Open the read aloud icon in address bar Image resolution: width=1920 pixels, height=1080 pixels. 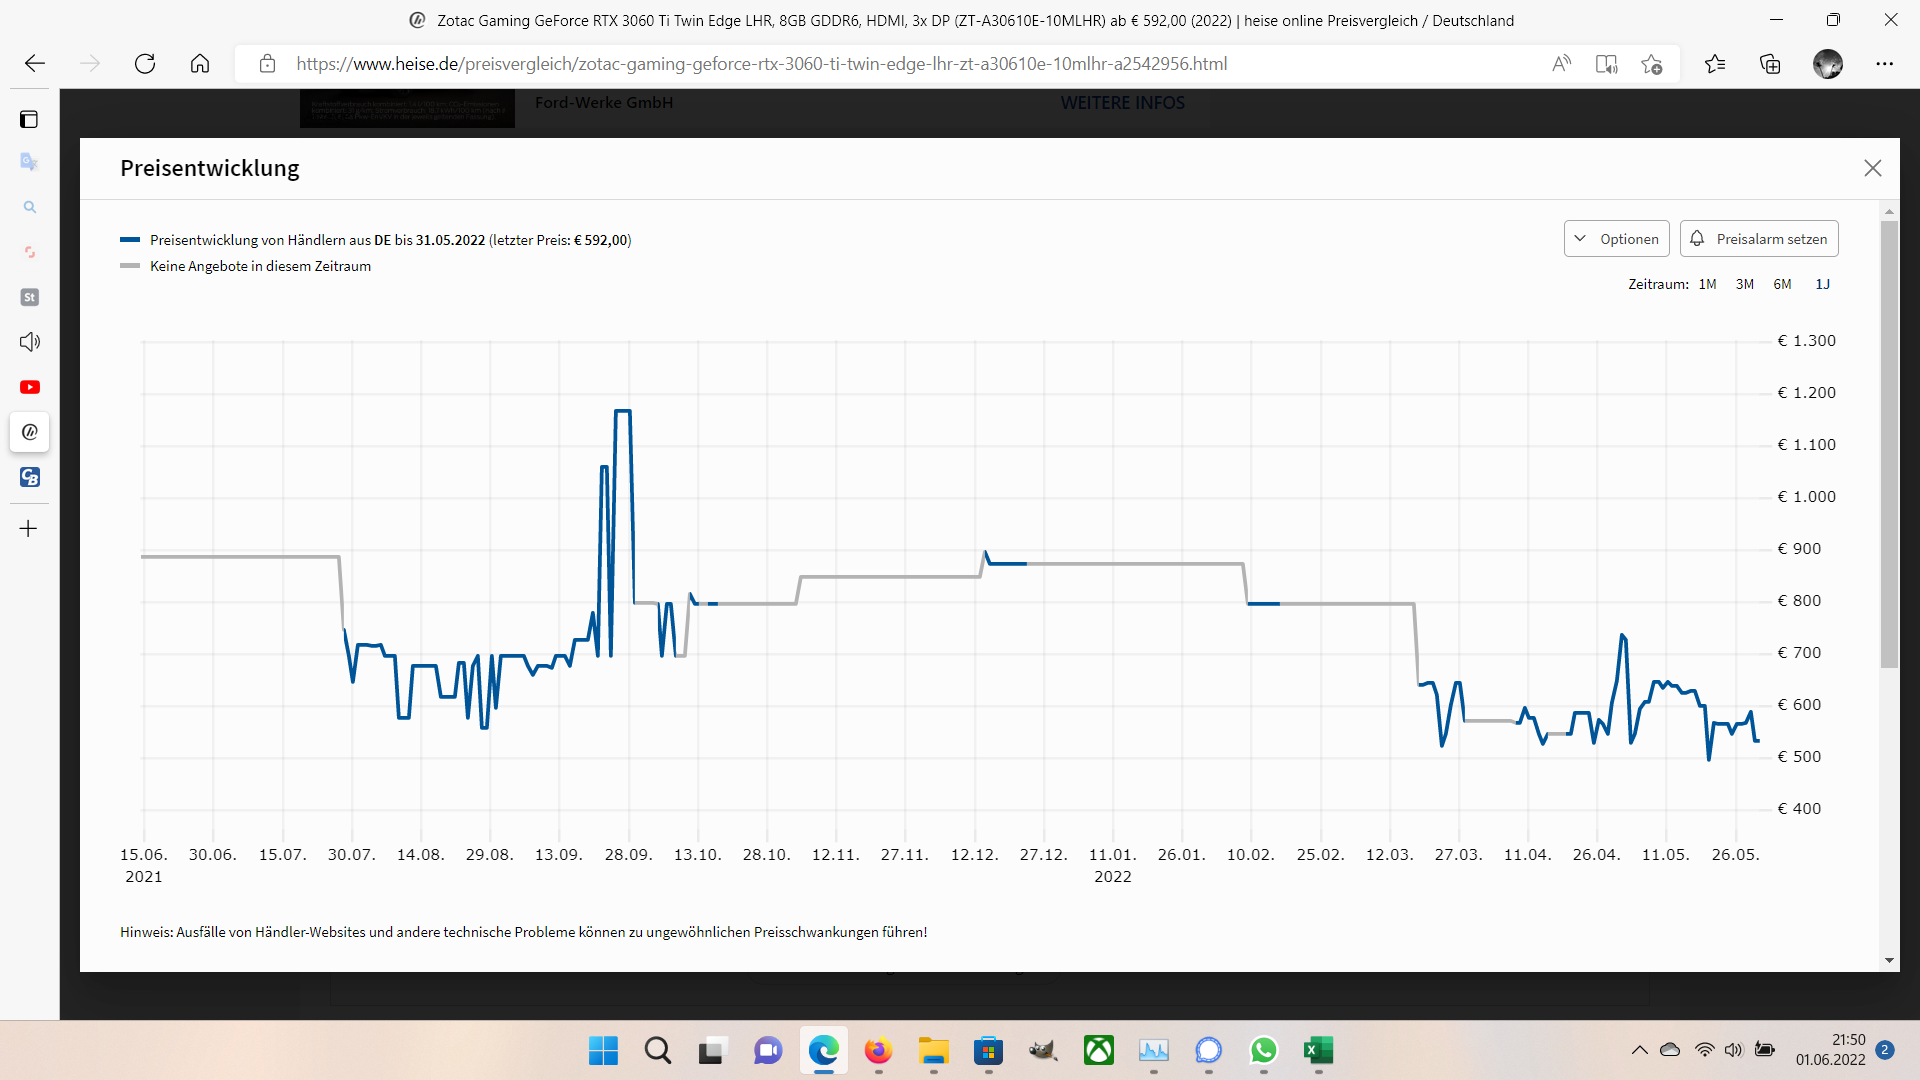1561,64
